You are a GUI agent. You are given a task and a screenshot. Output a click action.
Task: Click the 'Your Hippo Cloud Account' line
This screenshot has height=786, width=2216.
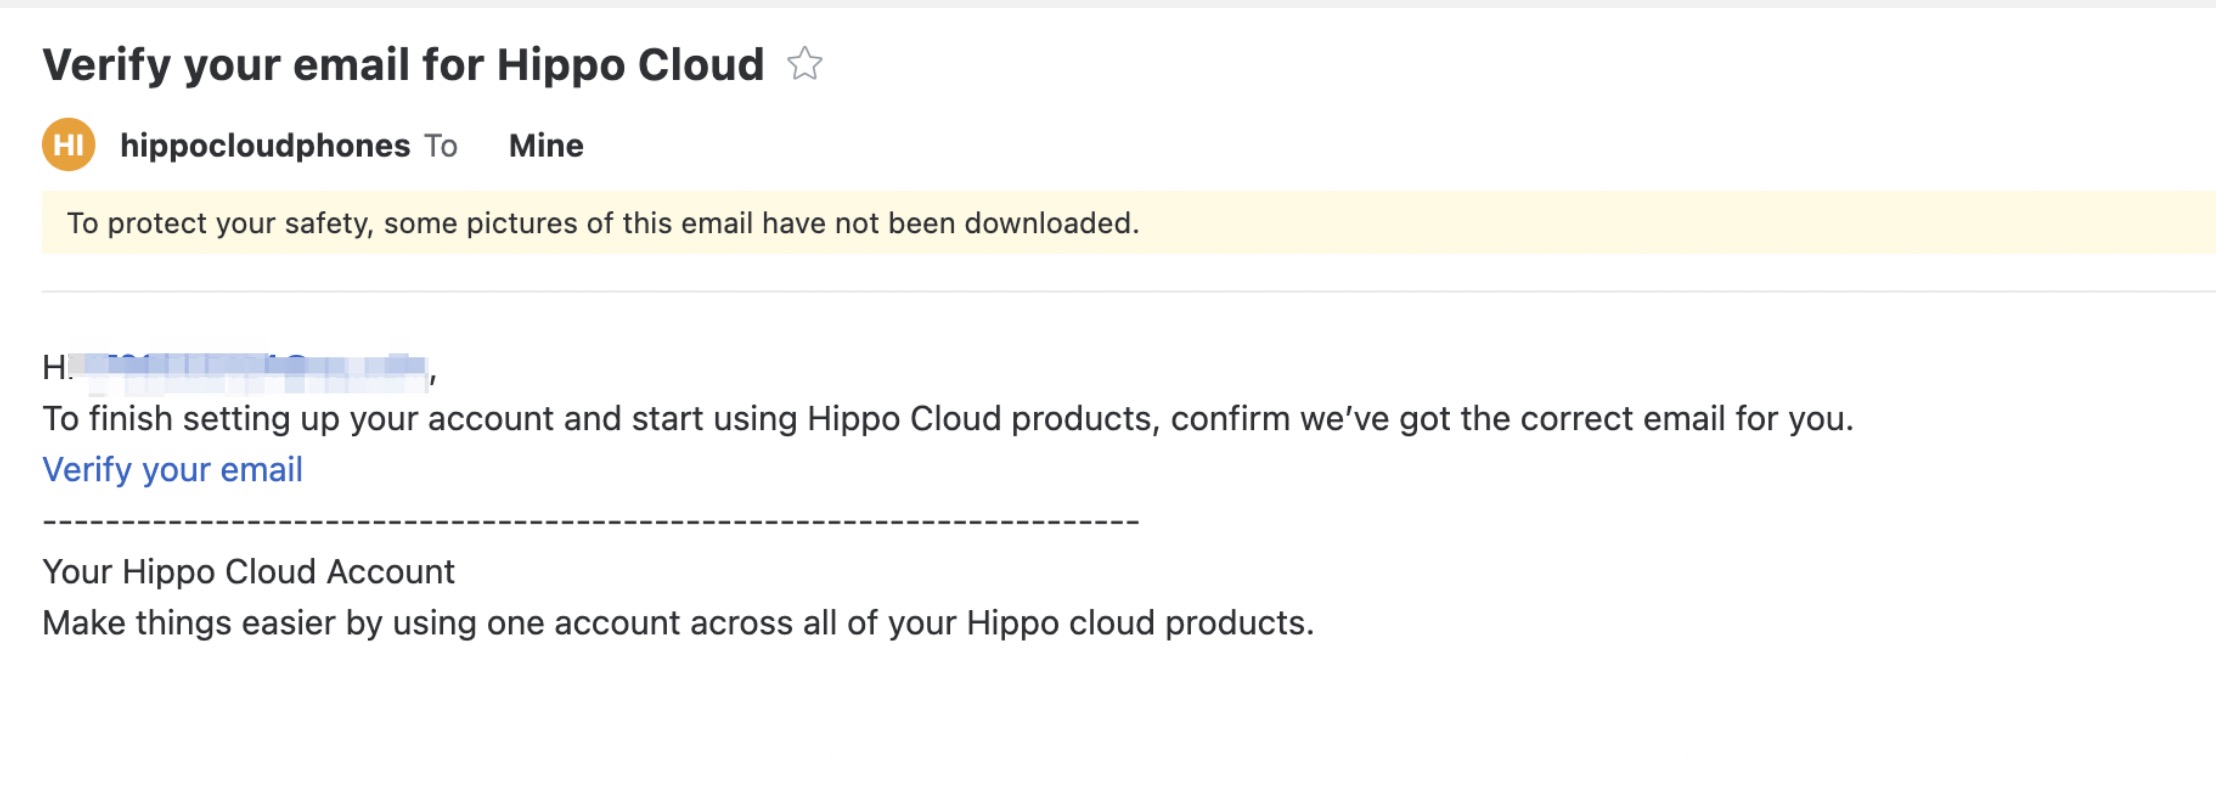tap(248, 572)
